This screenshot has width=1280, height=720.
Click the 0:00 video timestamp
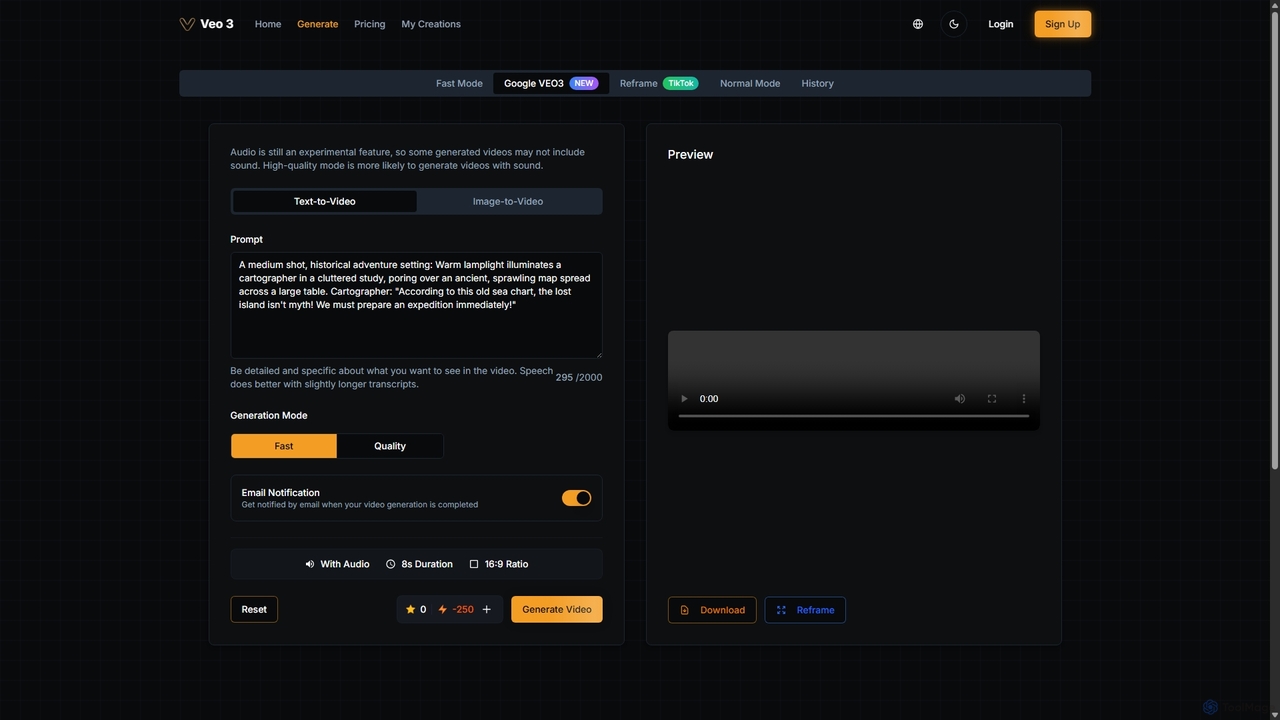pyautogui.click(x=709, y=398)
